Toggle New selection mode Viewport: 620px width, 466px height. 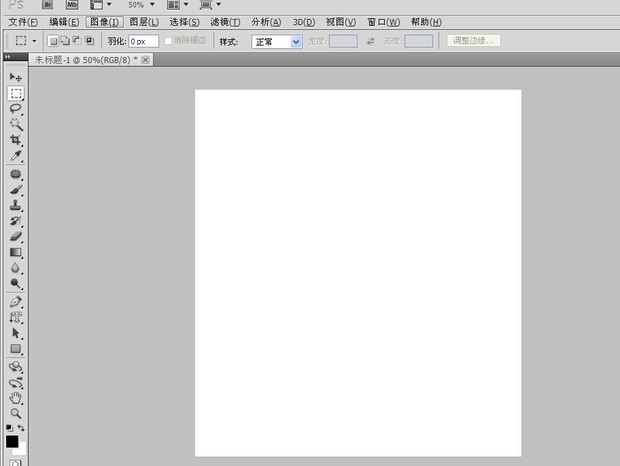click(x=53, y=41)
